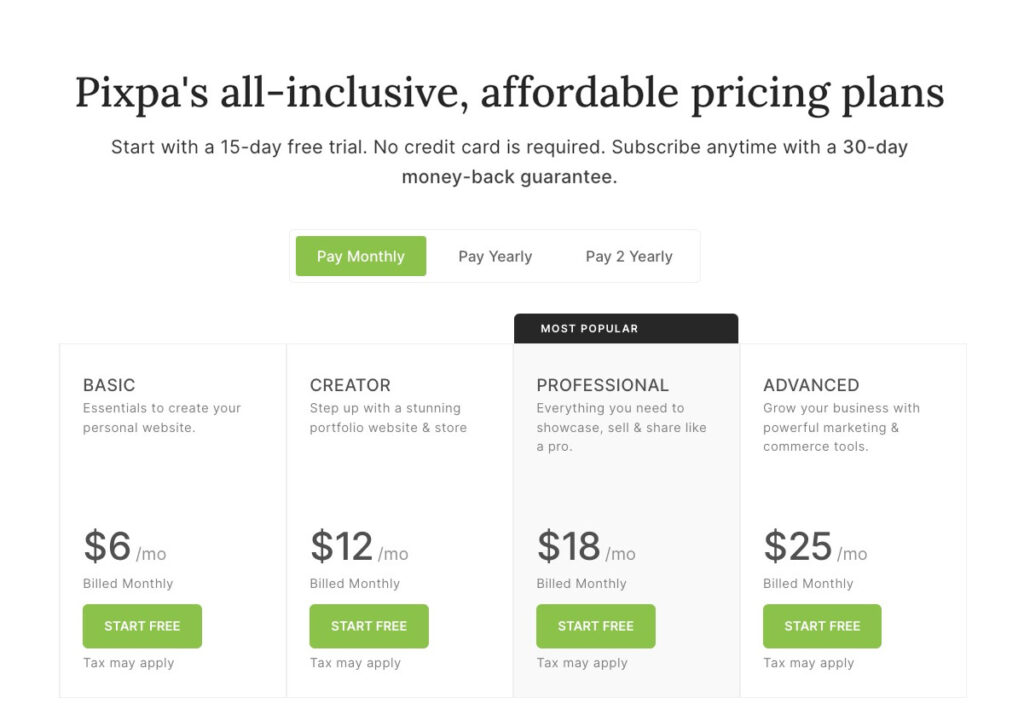Start free trial on the Advanced plan
Image resolution: width=1024 pixels, height=703 pixels.
point(822,626)
